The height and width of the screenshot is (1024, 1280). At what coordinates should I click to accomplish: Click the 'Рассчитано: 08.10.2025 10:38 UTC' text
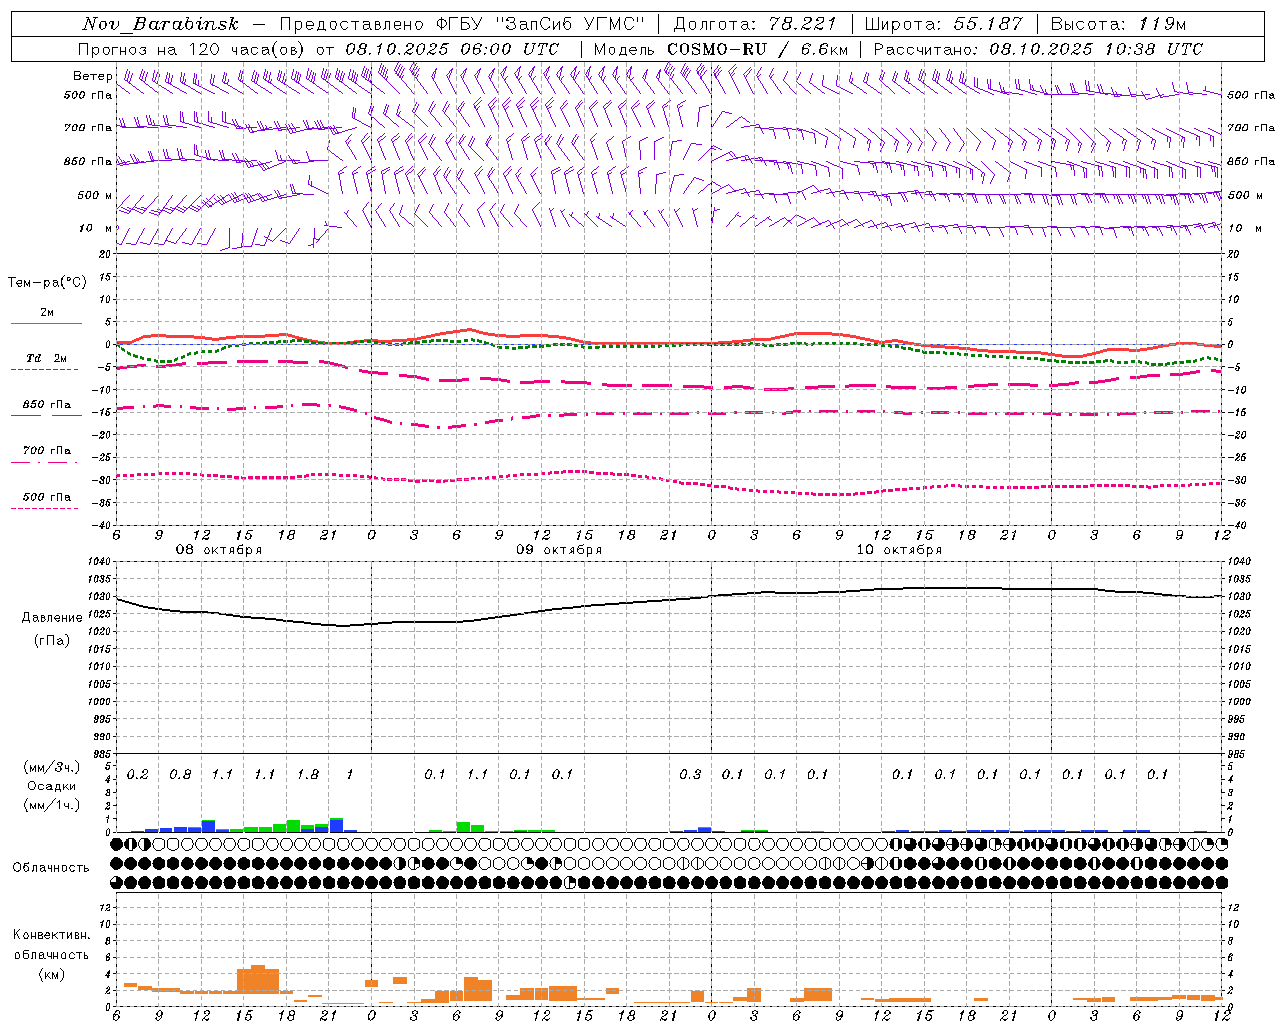point(1038,49)
